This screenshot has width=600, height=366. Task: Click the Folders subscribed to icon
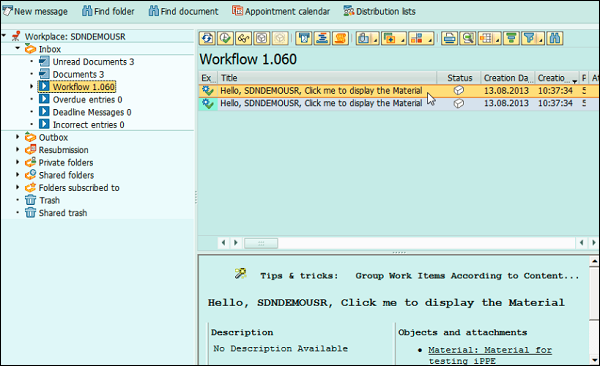(30, 188)
